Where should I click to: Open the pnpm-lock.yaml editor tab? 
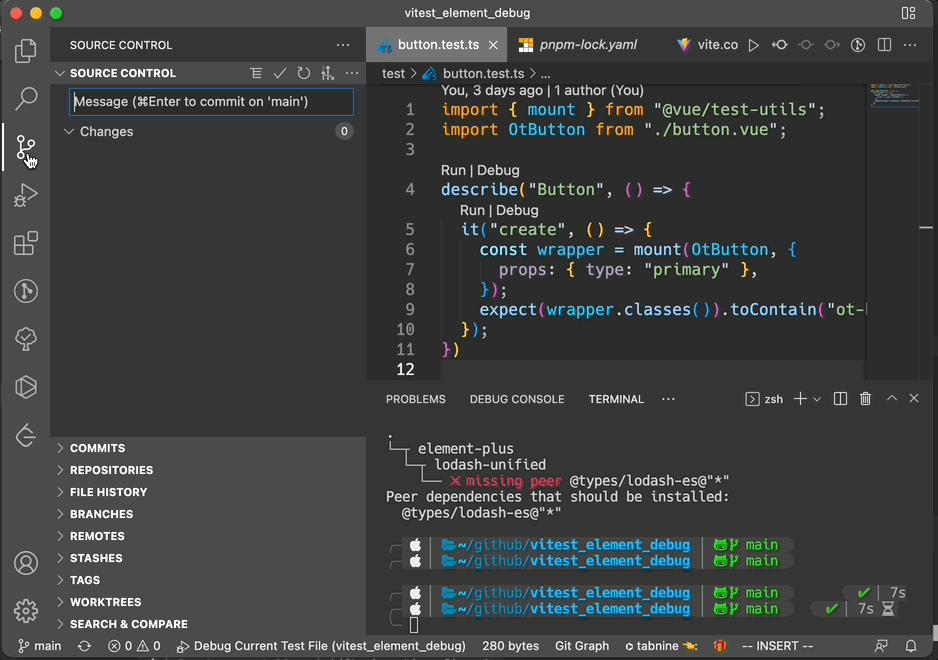(x=587, y=45)
